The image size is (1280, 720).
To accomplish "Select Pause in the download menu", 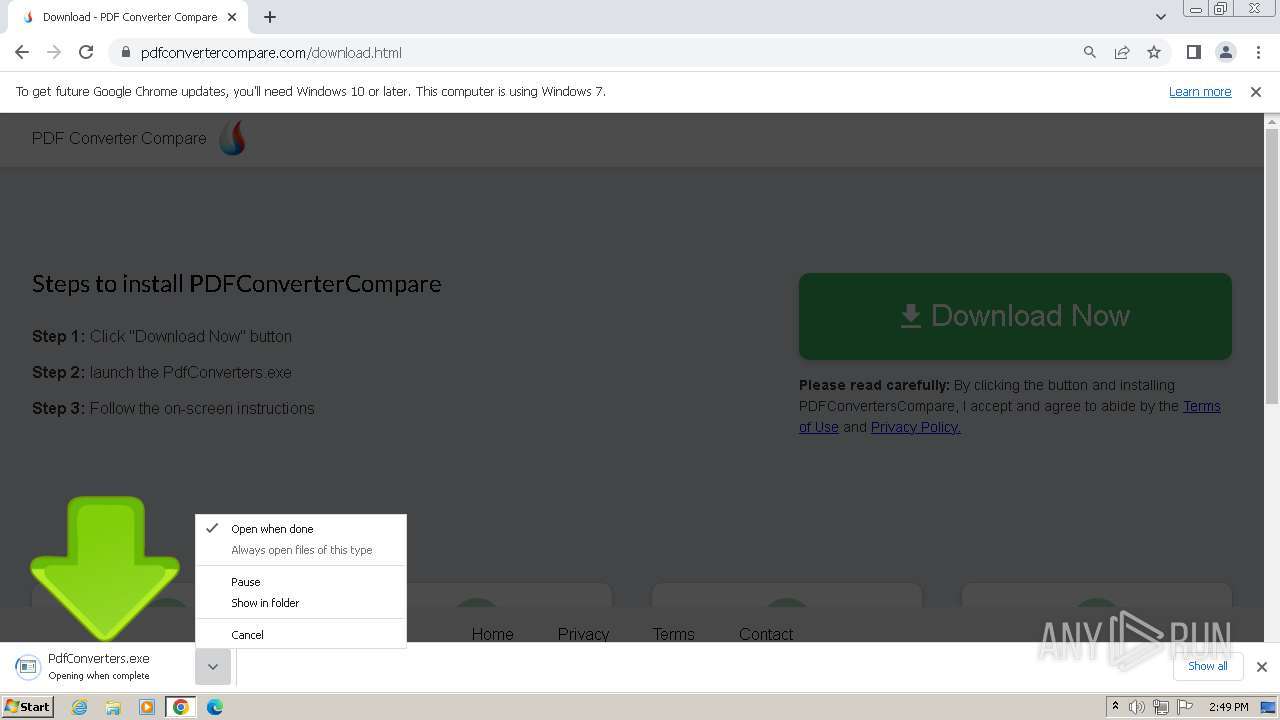I will point(301,582).
